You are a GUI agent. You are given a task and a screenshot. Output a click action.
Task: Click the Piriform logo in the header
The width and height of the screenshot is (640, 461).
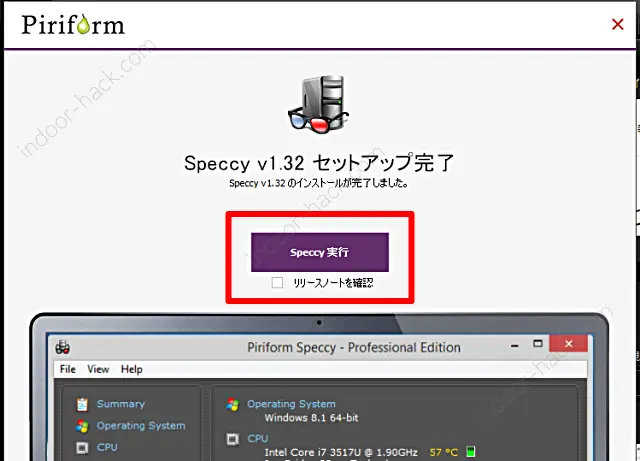(73, 24)
